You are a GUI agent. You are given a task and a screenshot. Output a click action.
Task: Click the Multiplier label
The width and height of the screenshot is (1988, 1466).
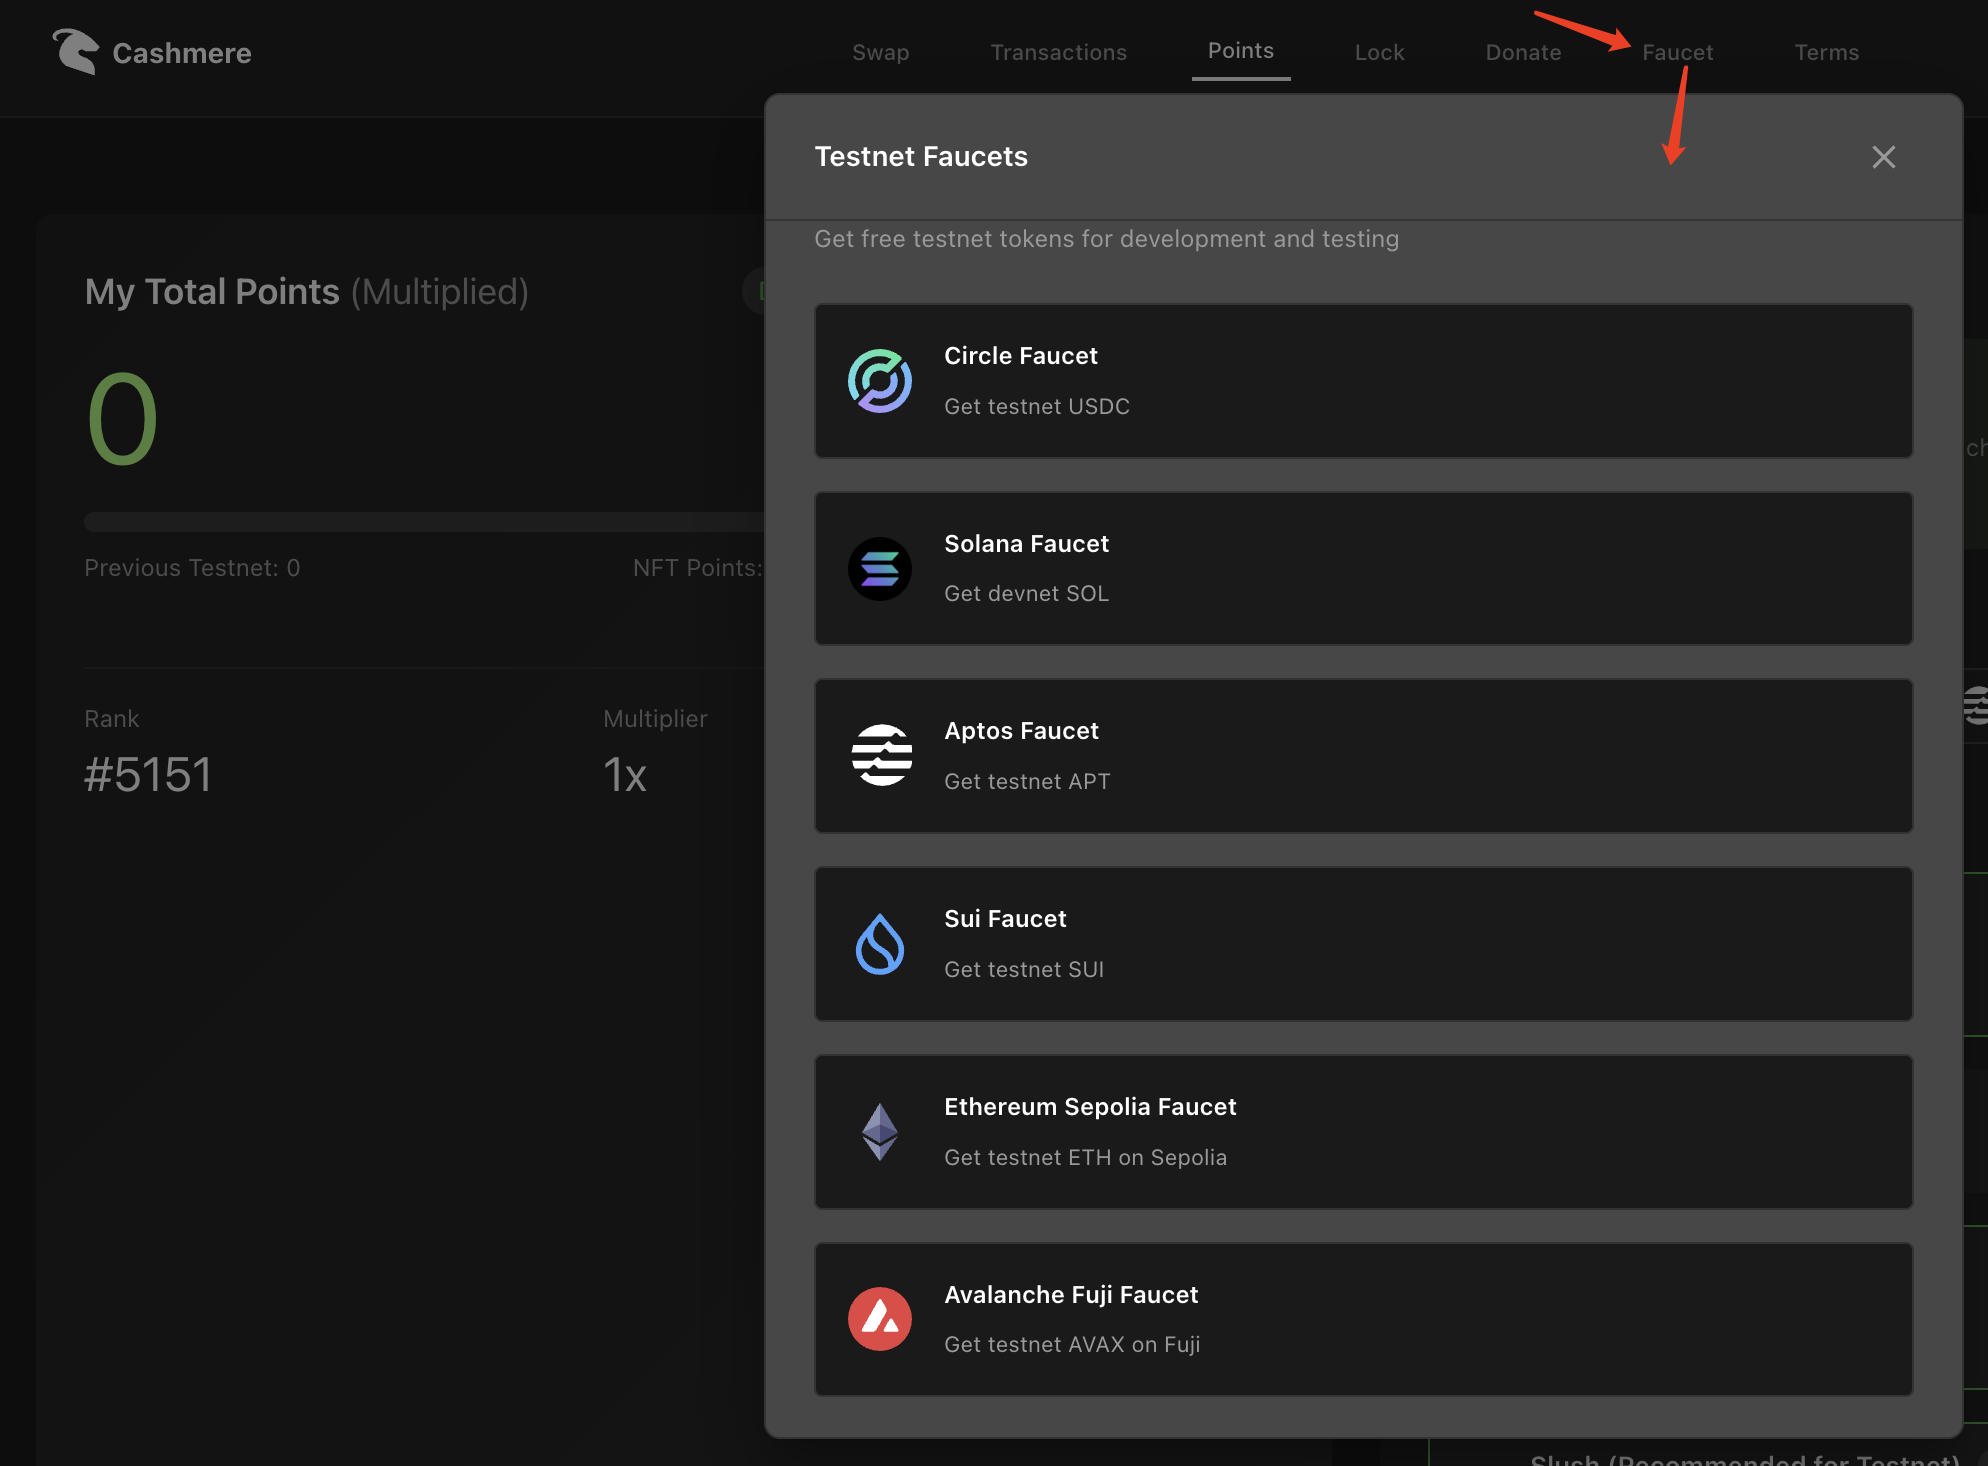tap(655, 719)
